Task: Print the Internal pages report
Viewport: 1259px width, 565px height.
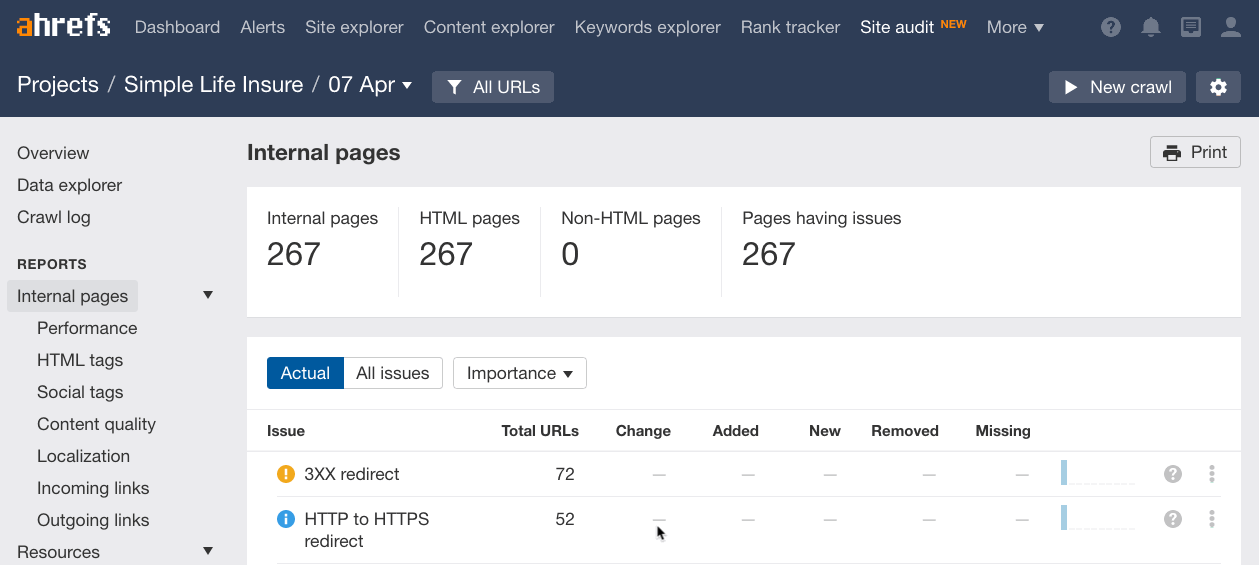Action: [1195, 152]
